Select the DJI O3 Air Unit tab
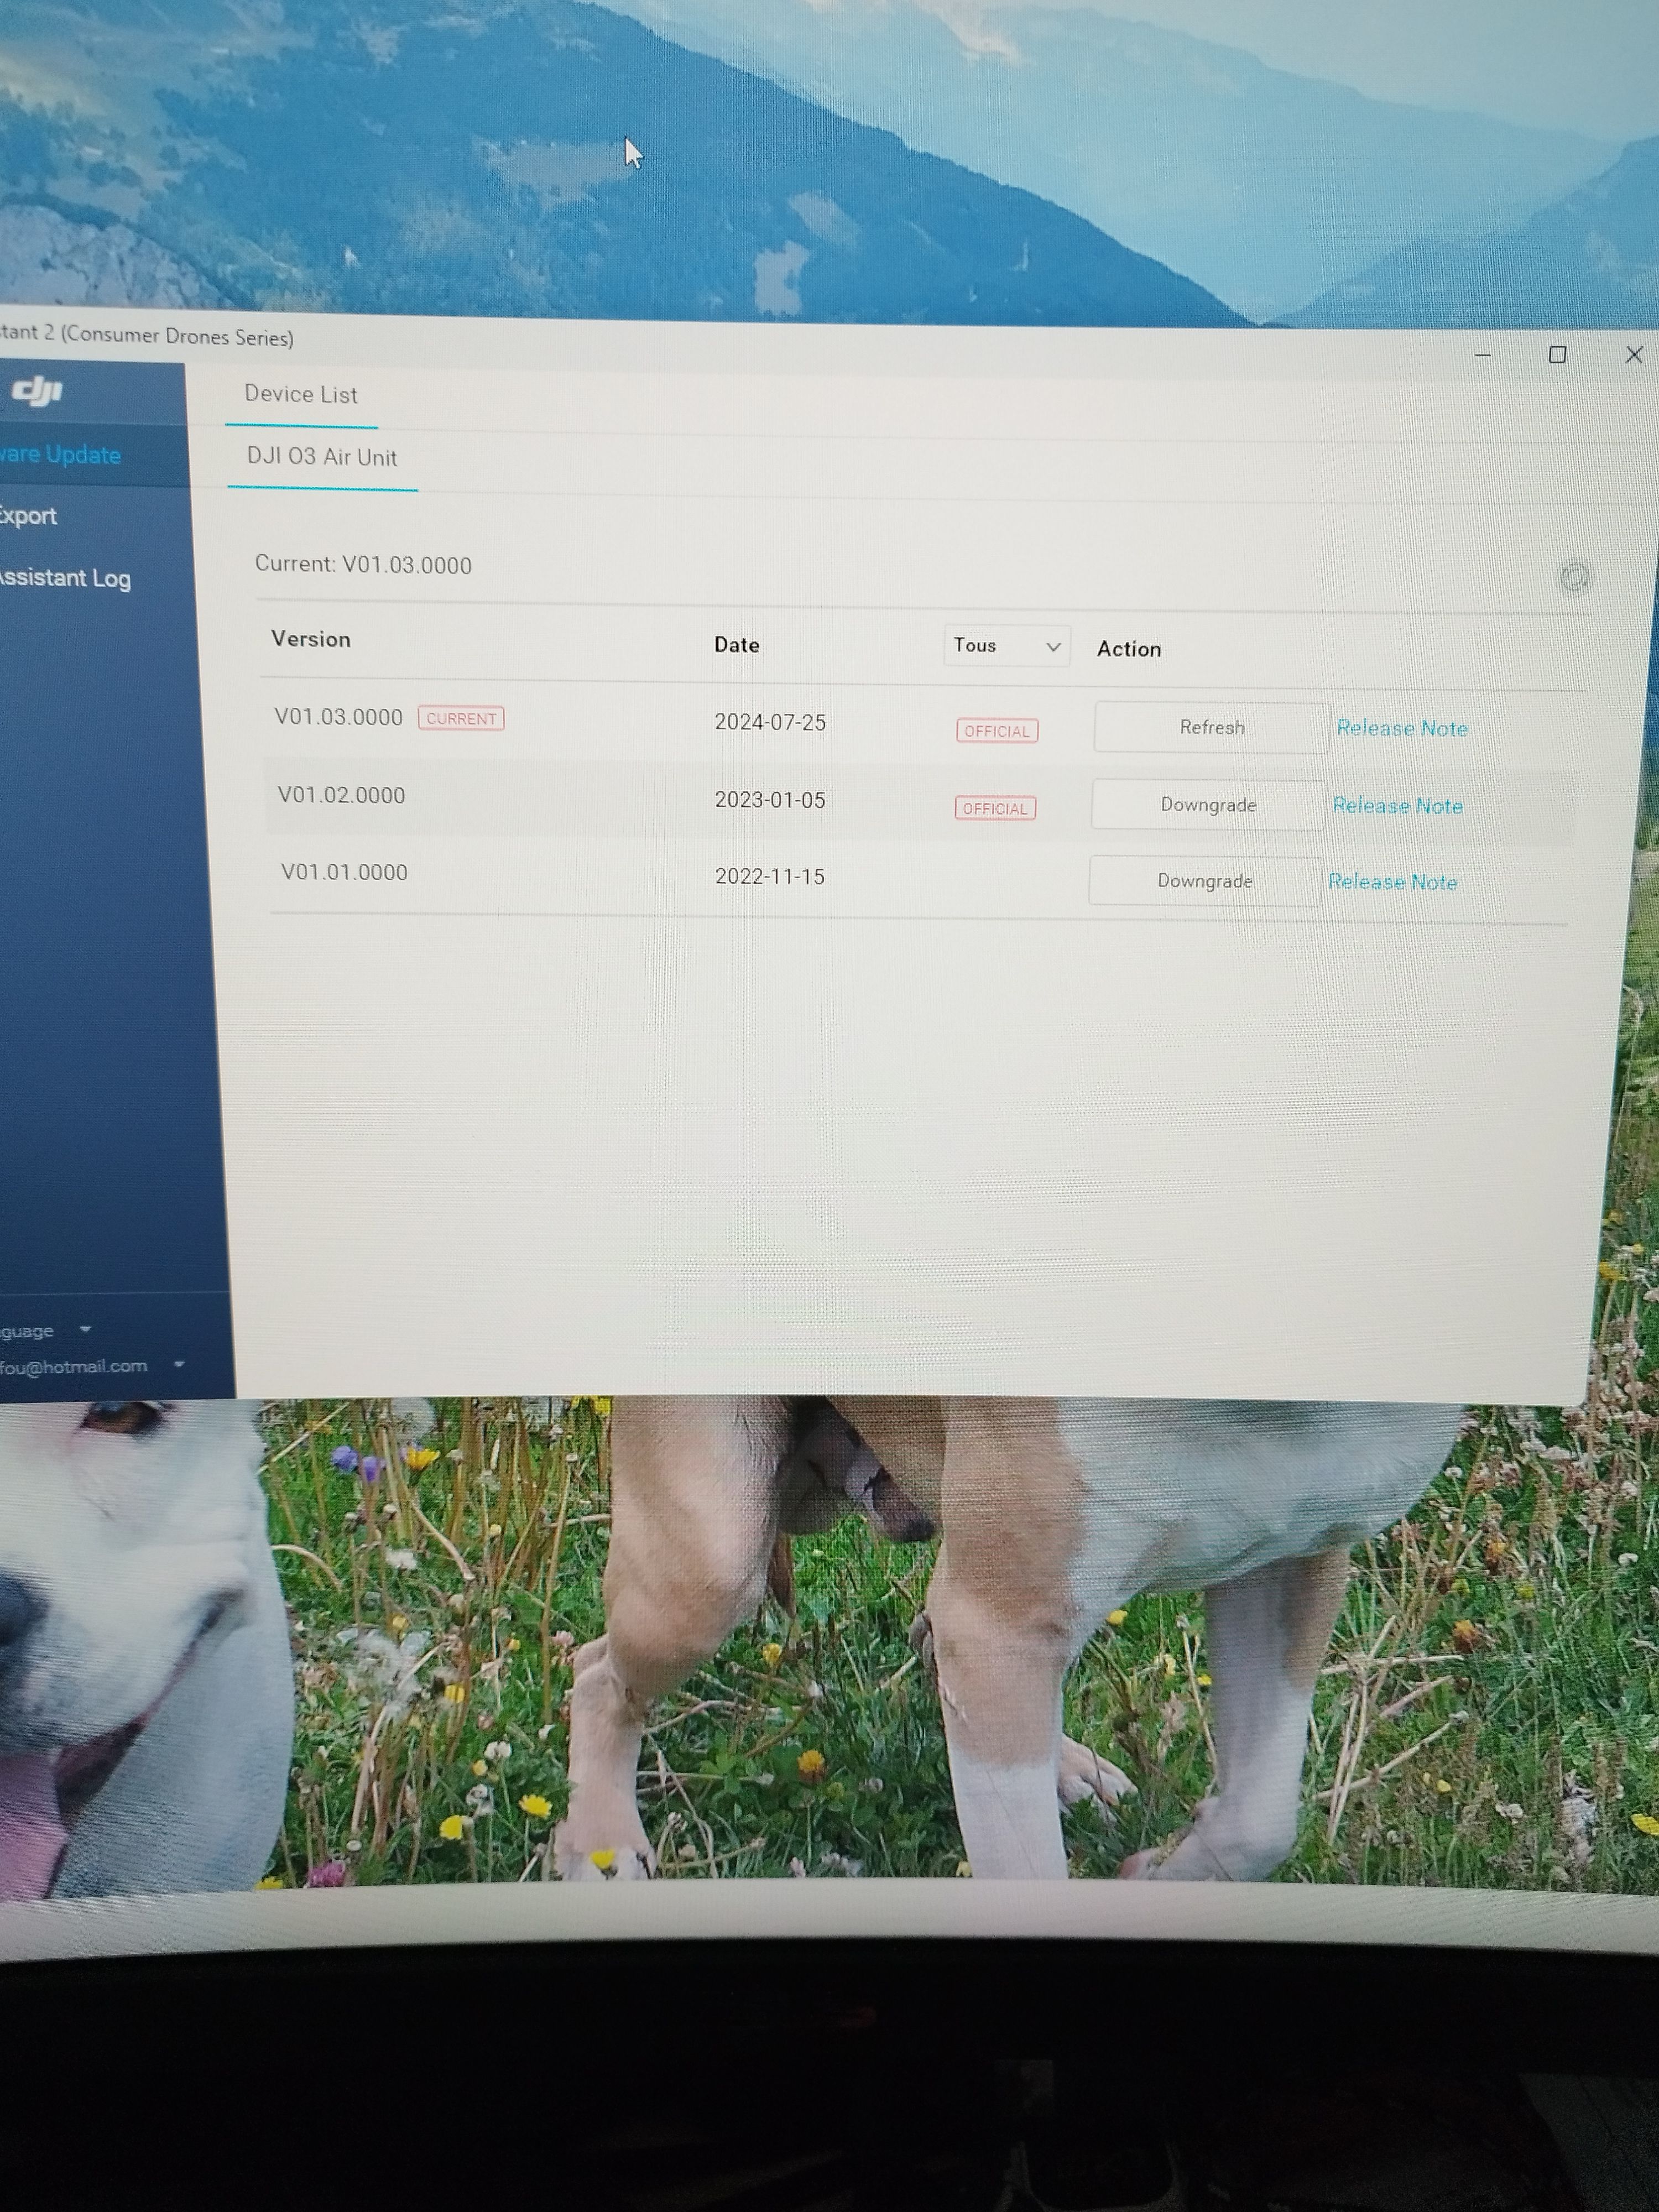This screenshot has width=1659, height=2212. click(321, 458)
